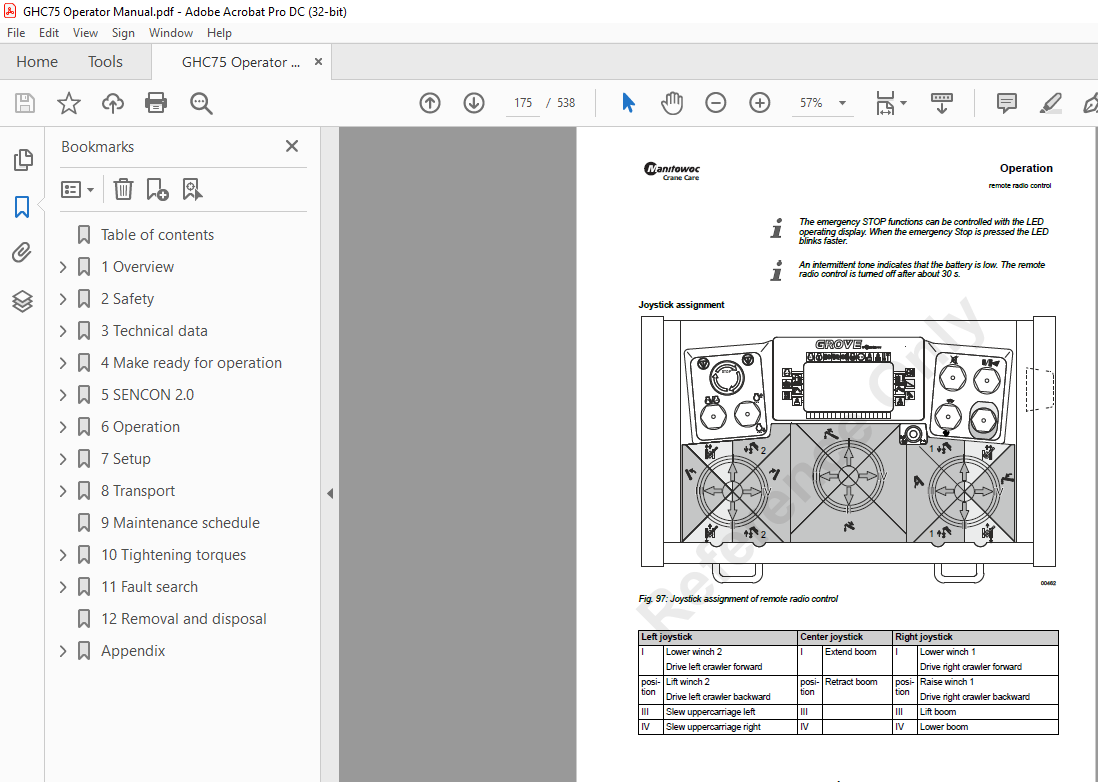Go to previous page arrow icon

coord(430,103)
